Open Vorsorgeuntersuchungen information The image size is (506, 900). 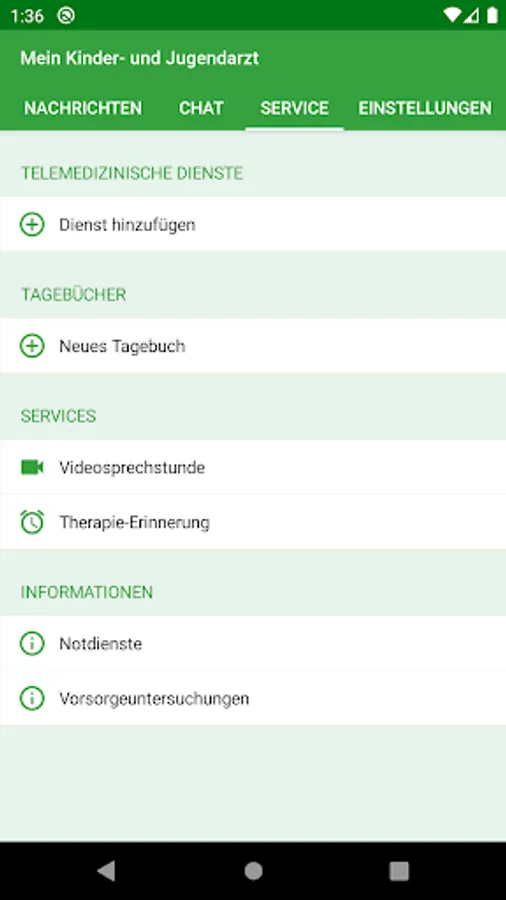click(253, 699)
